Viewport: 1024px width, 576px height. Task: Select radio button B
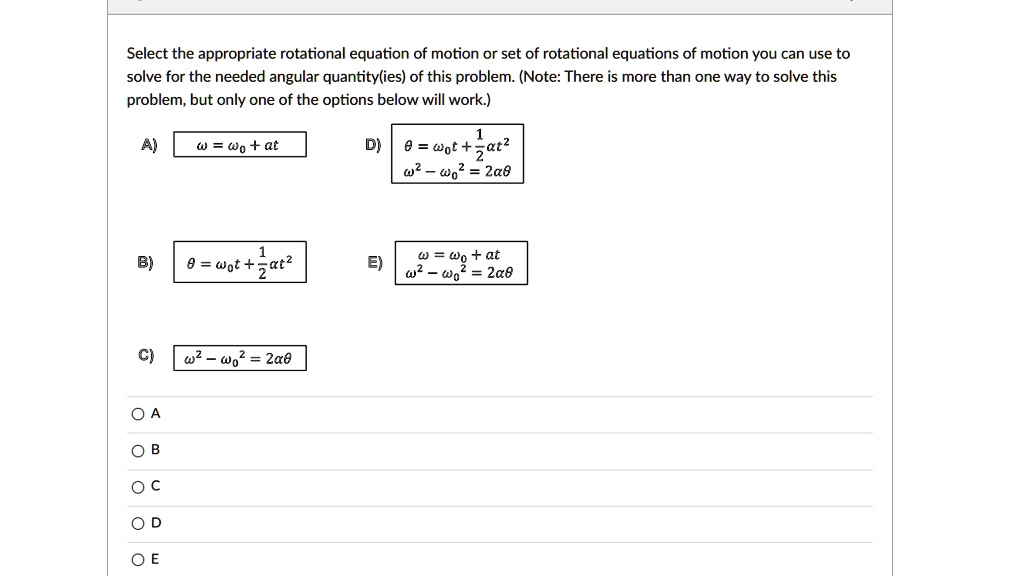[137, 450]
